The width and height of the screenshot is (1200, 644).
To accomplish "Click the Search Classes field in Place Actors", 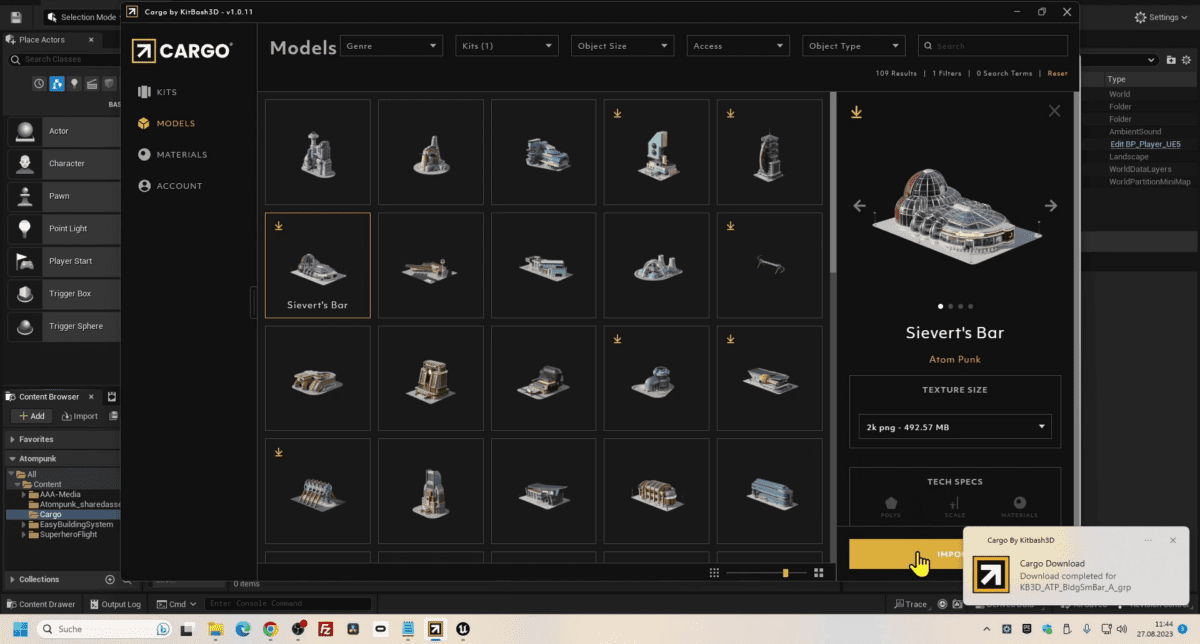I will point(62,60).
